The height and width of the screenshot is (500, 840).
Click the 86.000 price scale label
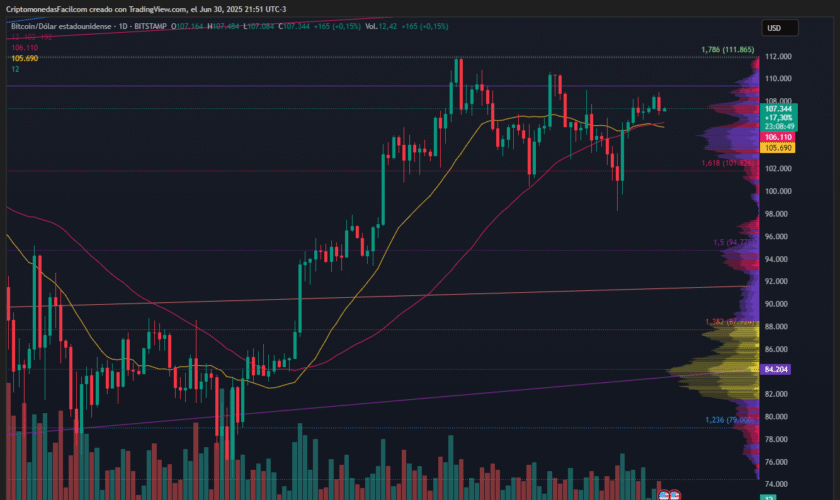[778, 349]
